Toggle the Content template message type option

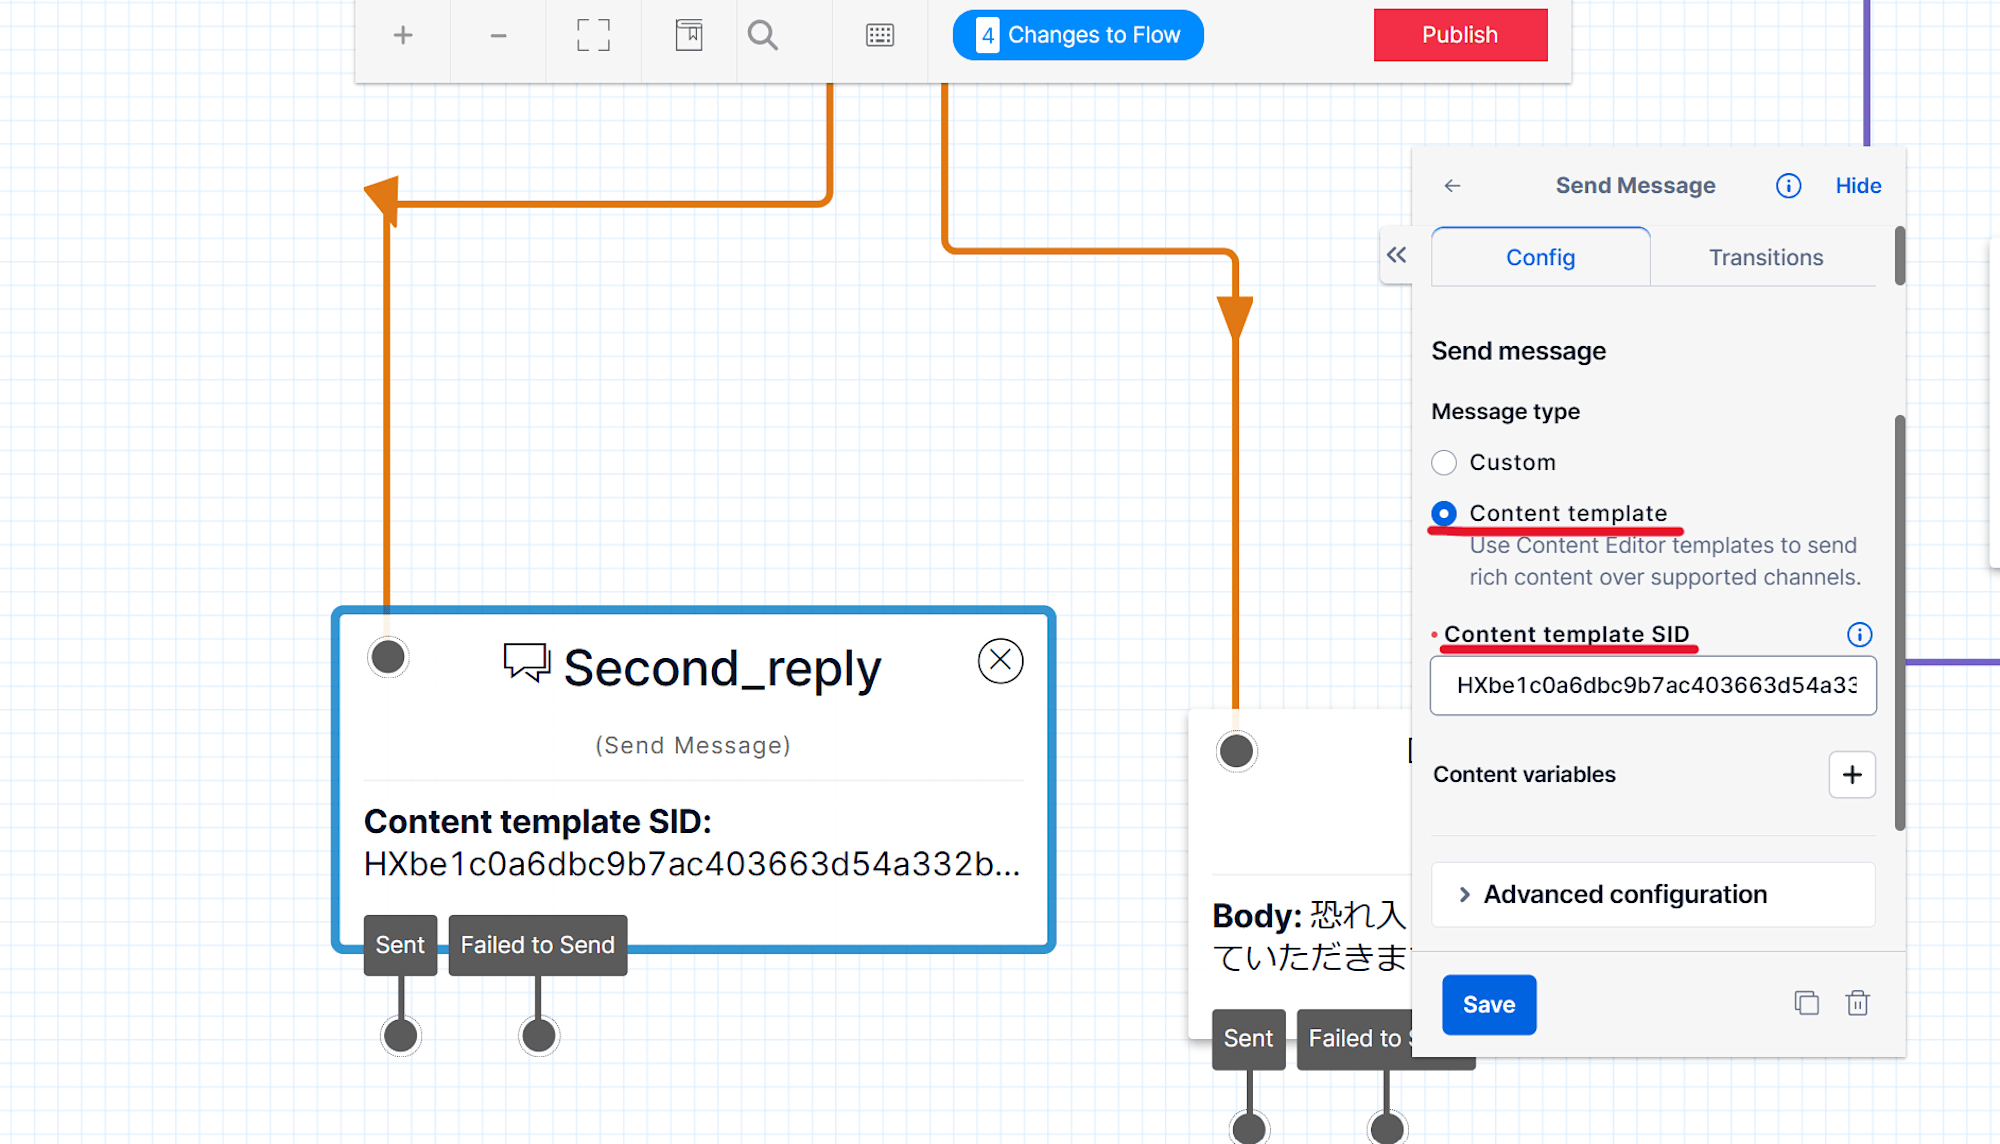(x=1444, y=514)
